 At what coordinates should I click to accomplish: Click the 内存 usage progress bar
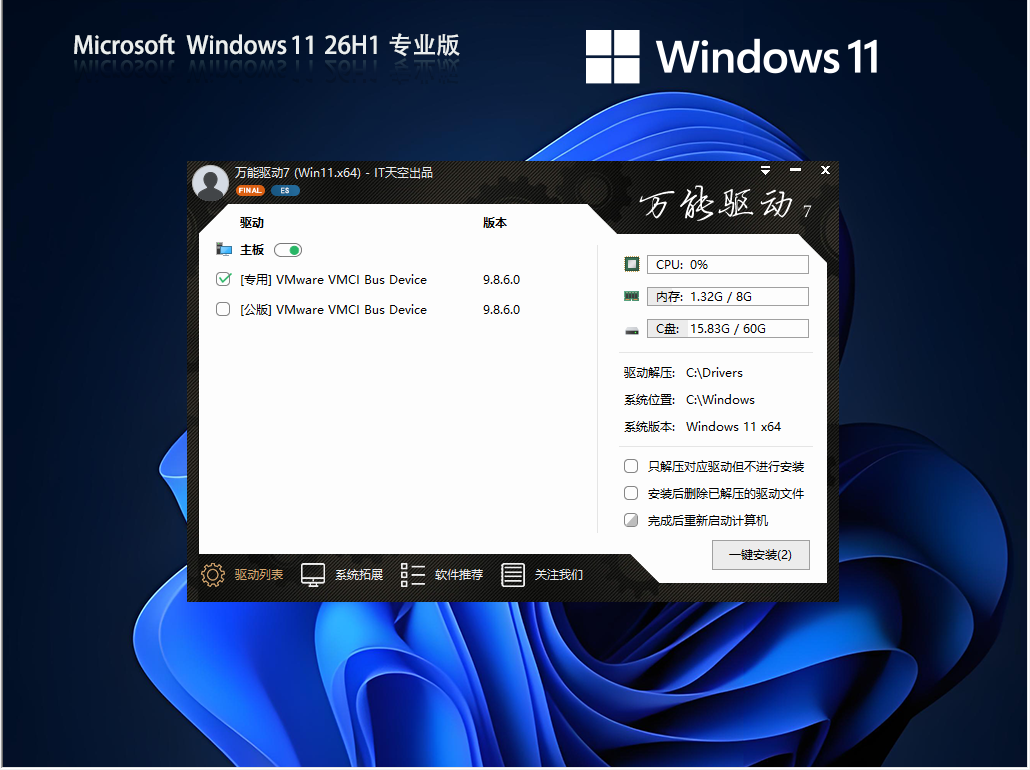click(x=728, y=296)
